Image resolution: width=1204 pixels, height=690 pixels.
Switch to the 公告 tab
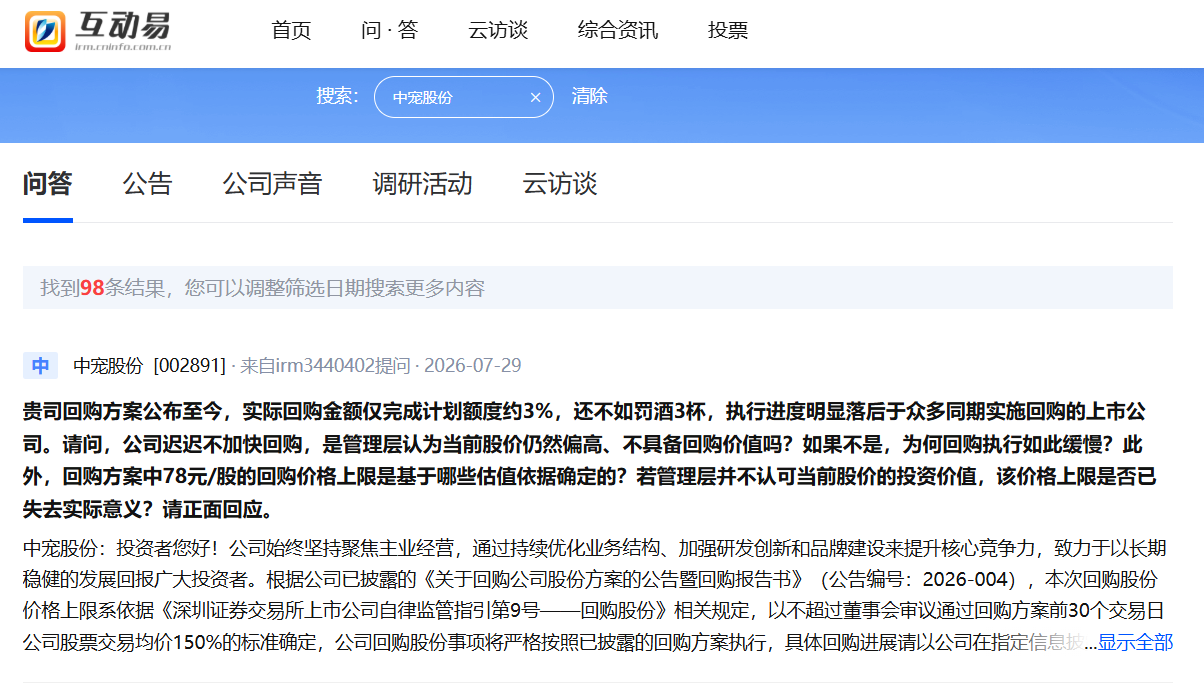click(x=148, y=184)
